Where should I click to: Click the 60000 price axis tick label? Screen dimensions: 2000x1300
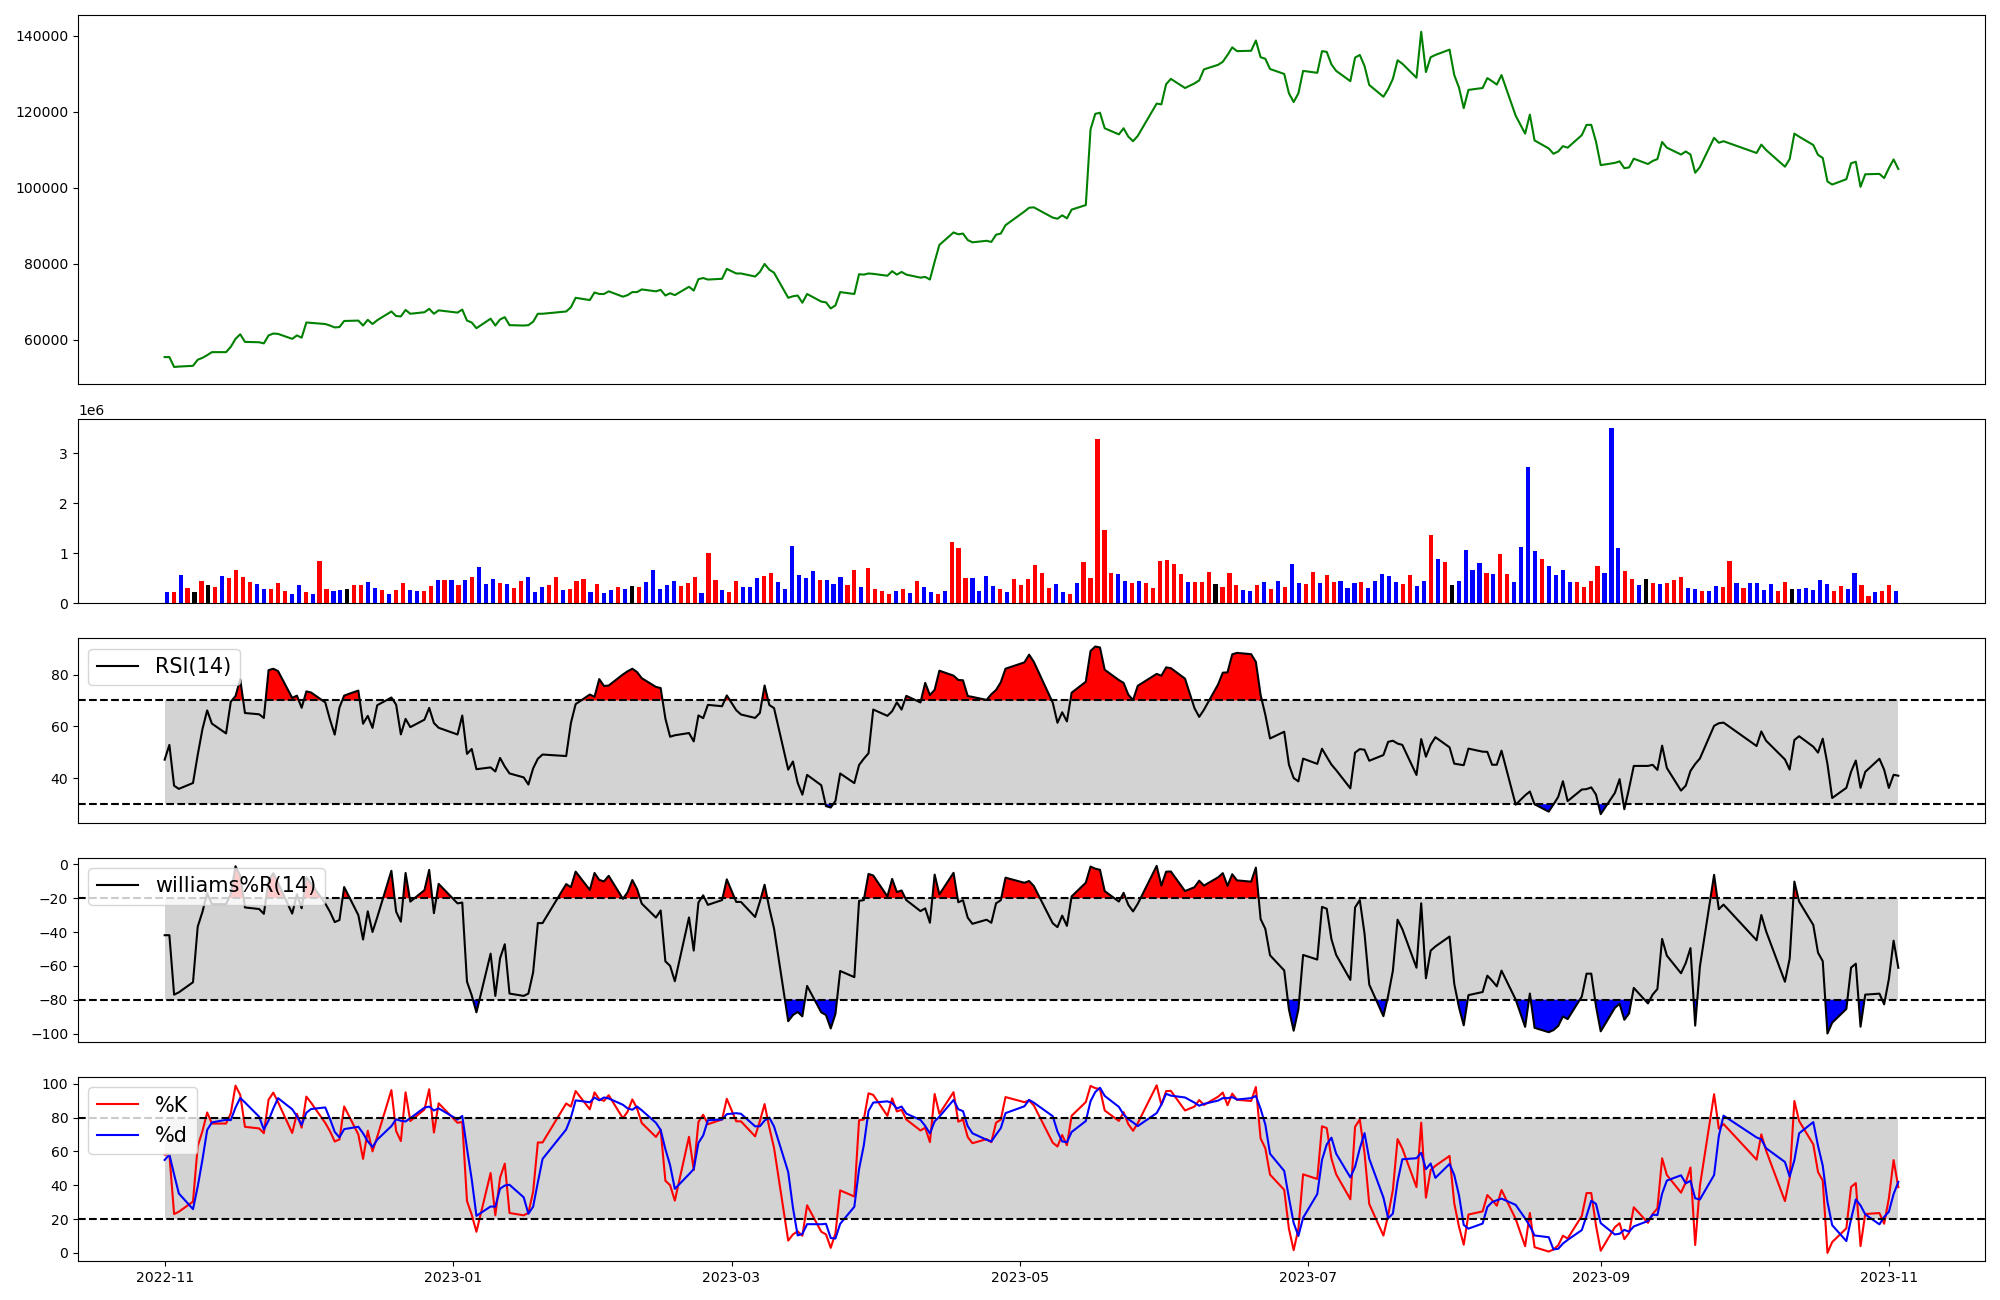46,341
